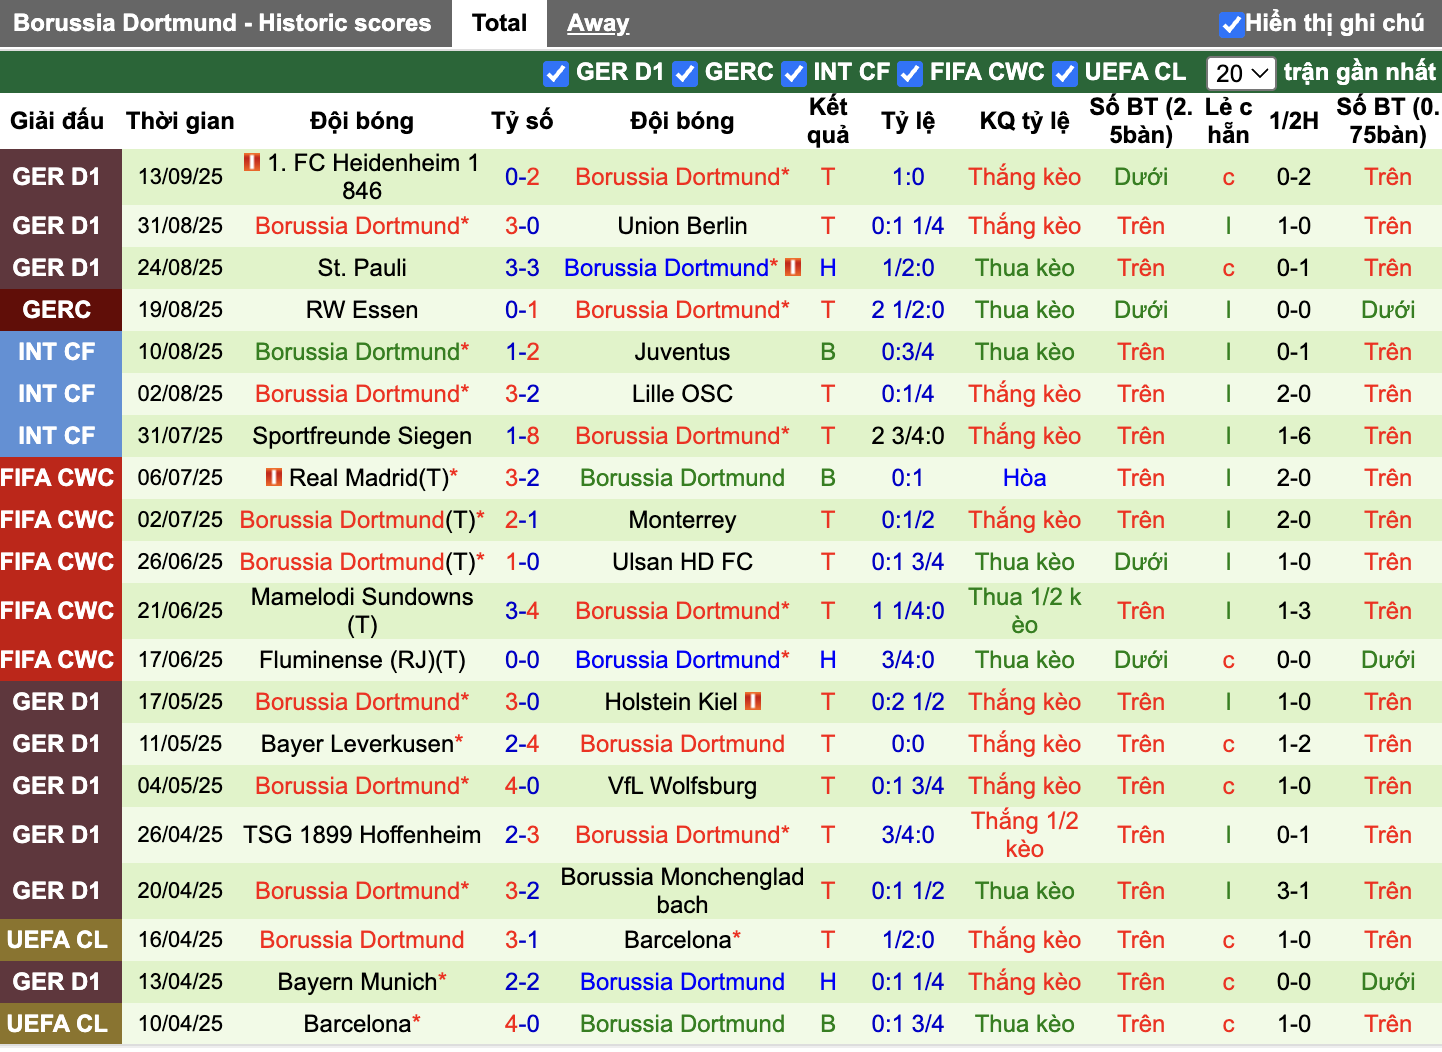Click TSG 1899 Hoffenheim team name

[x=362, y=835]
